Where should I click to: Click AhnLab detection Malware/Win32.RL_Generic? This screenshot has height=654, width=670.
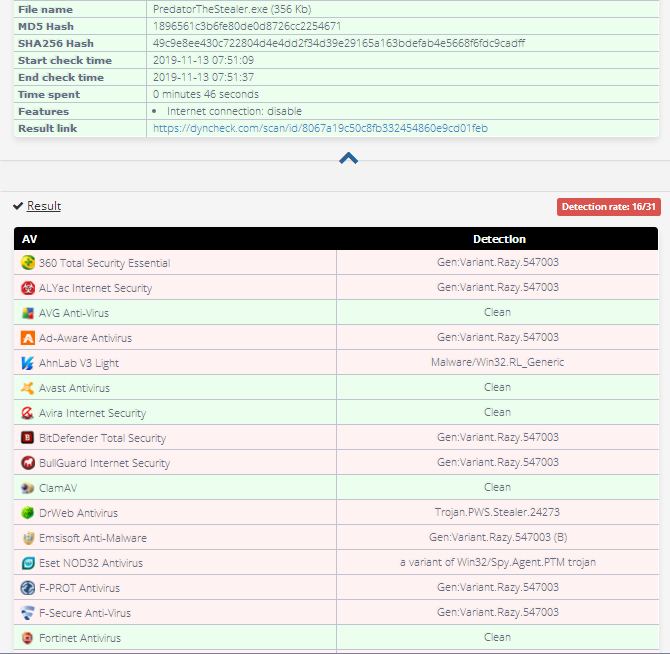(497, 362)
